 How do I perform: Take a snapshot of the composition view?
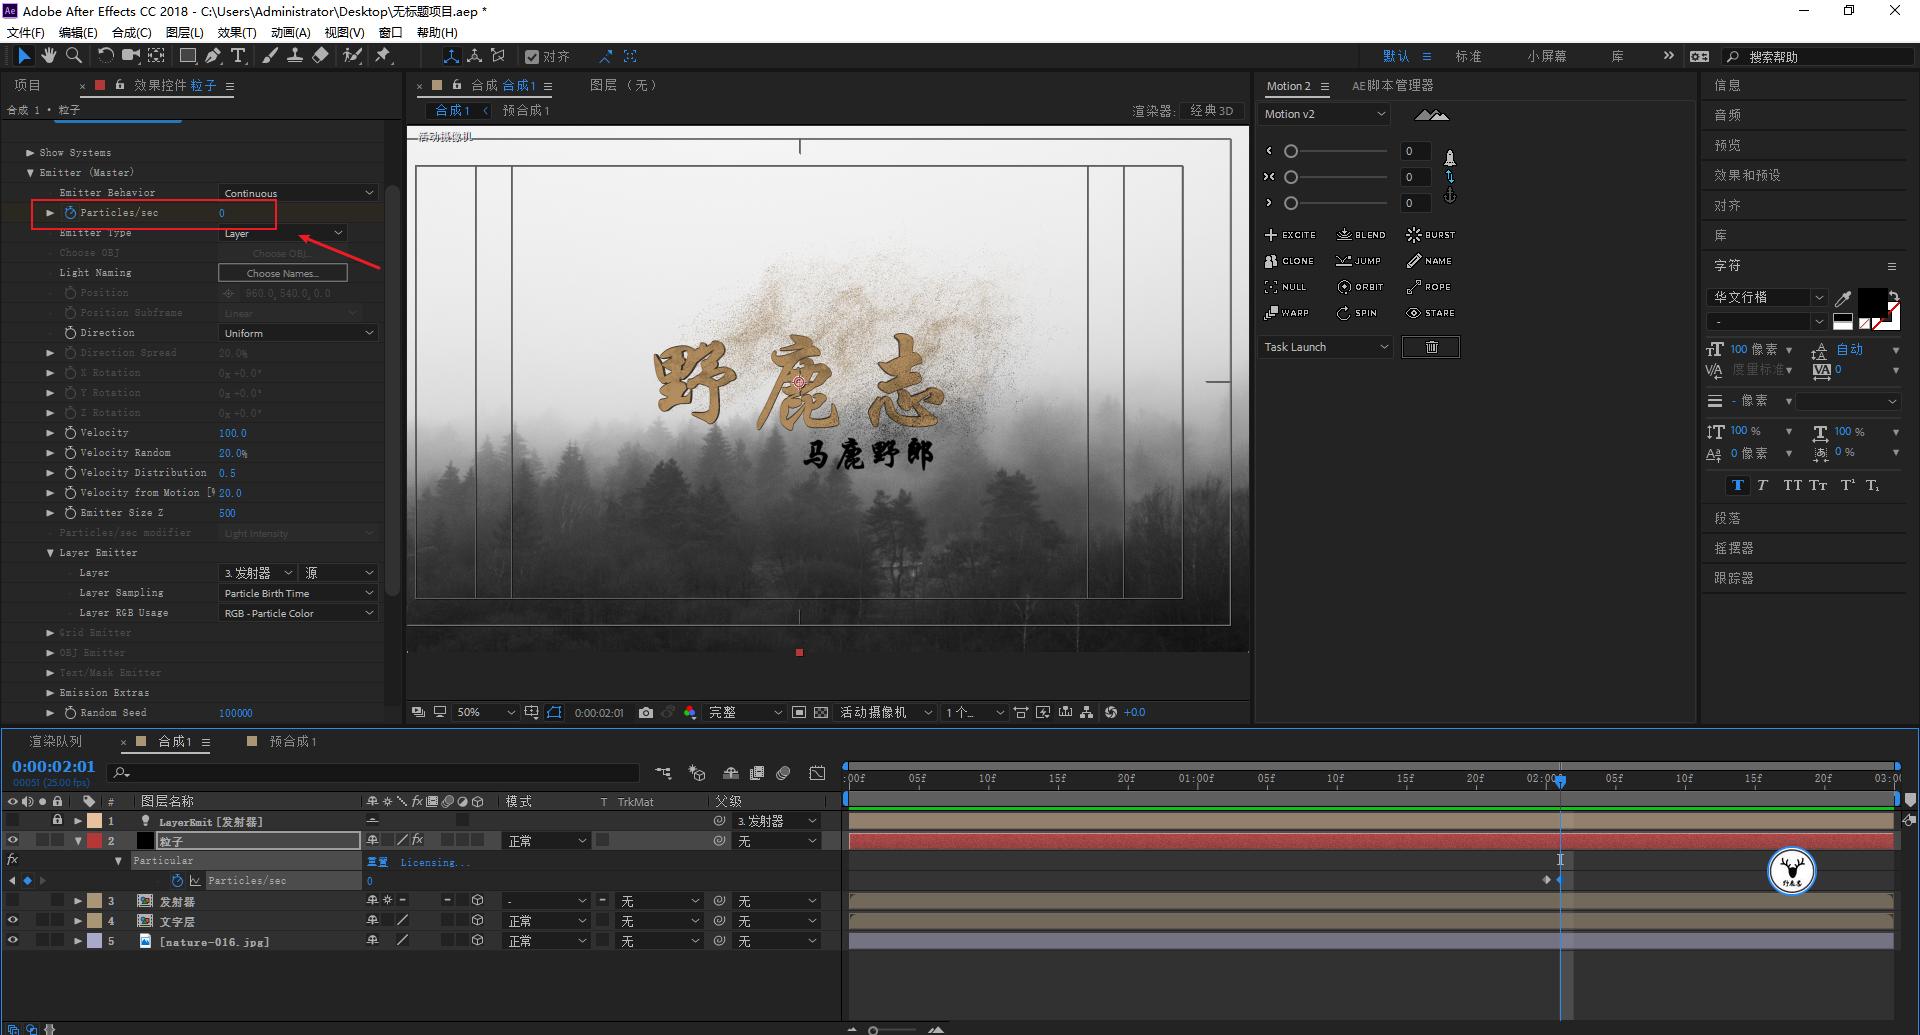pyautogui.click(x=646, y=712)
